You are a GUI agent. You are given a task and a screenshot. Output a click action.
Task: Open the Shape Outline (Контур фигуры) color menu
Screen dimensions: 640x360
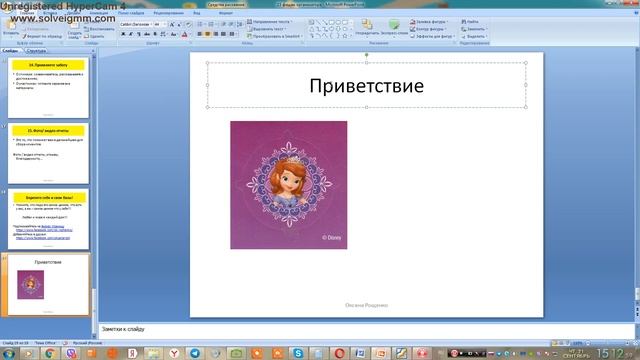pos(428,29)
